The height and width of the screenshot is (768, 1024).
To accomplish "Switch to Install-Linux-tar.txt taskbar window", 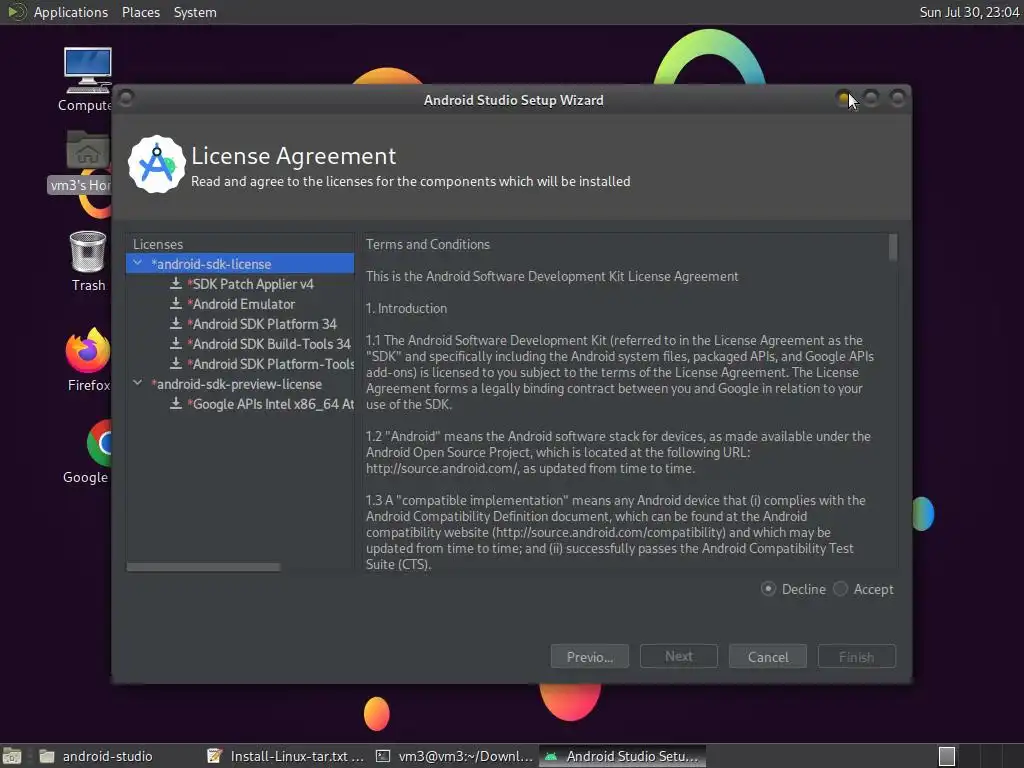I will tap(285, 756).
